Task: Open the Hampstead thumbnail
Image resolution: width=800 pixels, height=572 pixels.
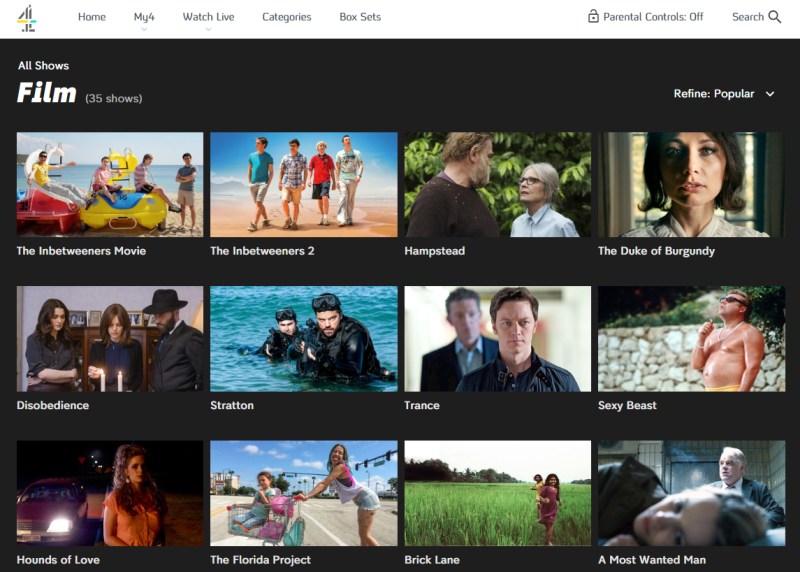Action: coord(497,184)
